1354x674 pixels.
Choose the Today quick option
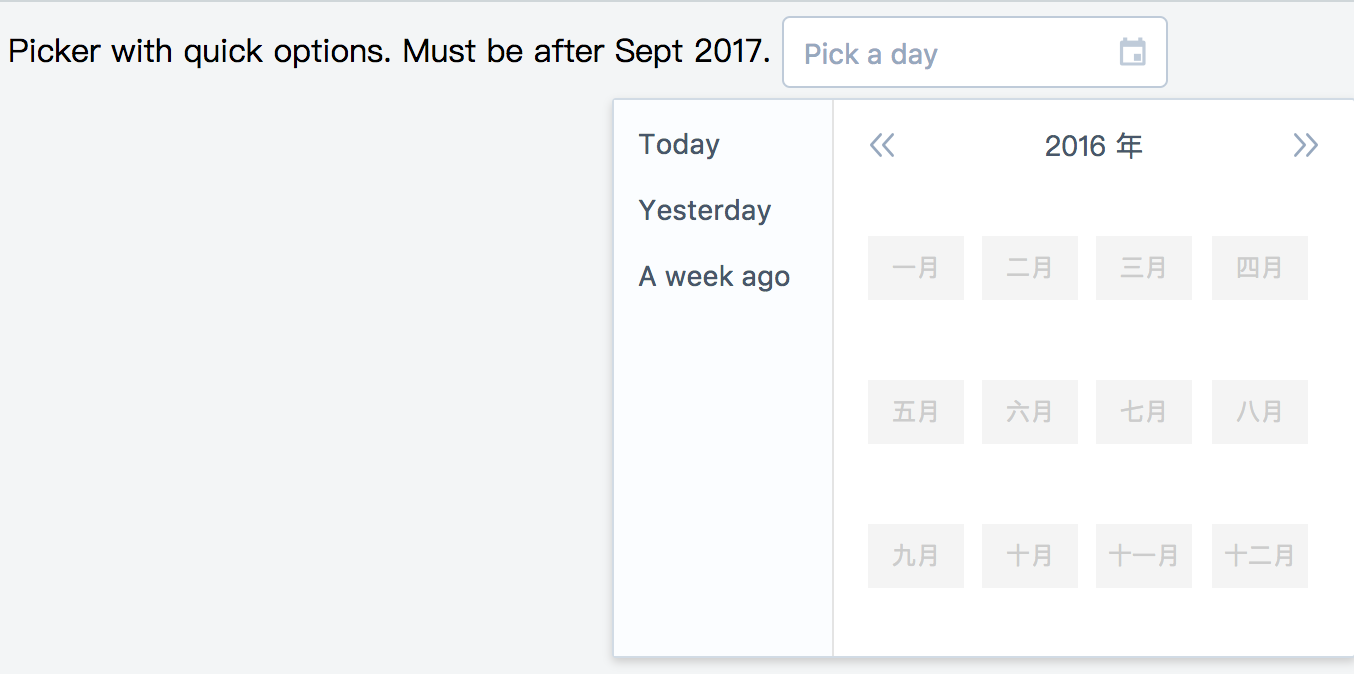tap(678, 144)
